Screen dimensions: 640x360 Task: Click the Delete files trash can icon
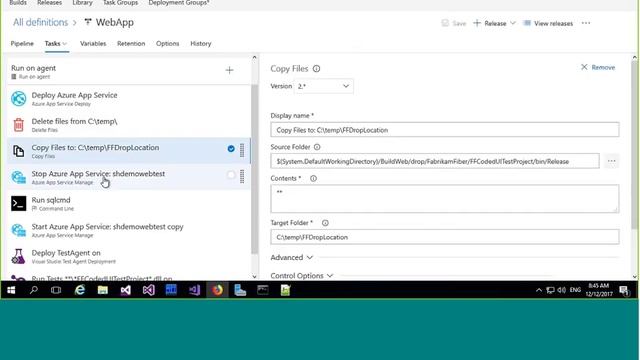tap(18, 125)
